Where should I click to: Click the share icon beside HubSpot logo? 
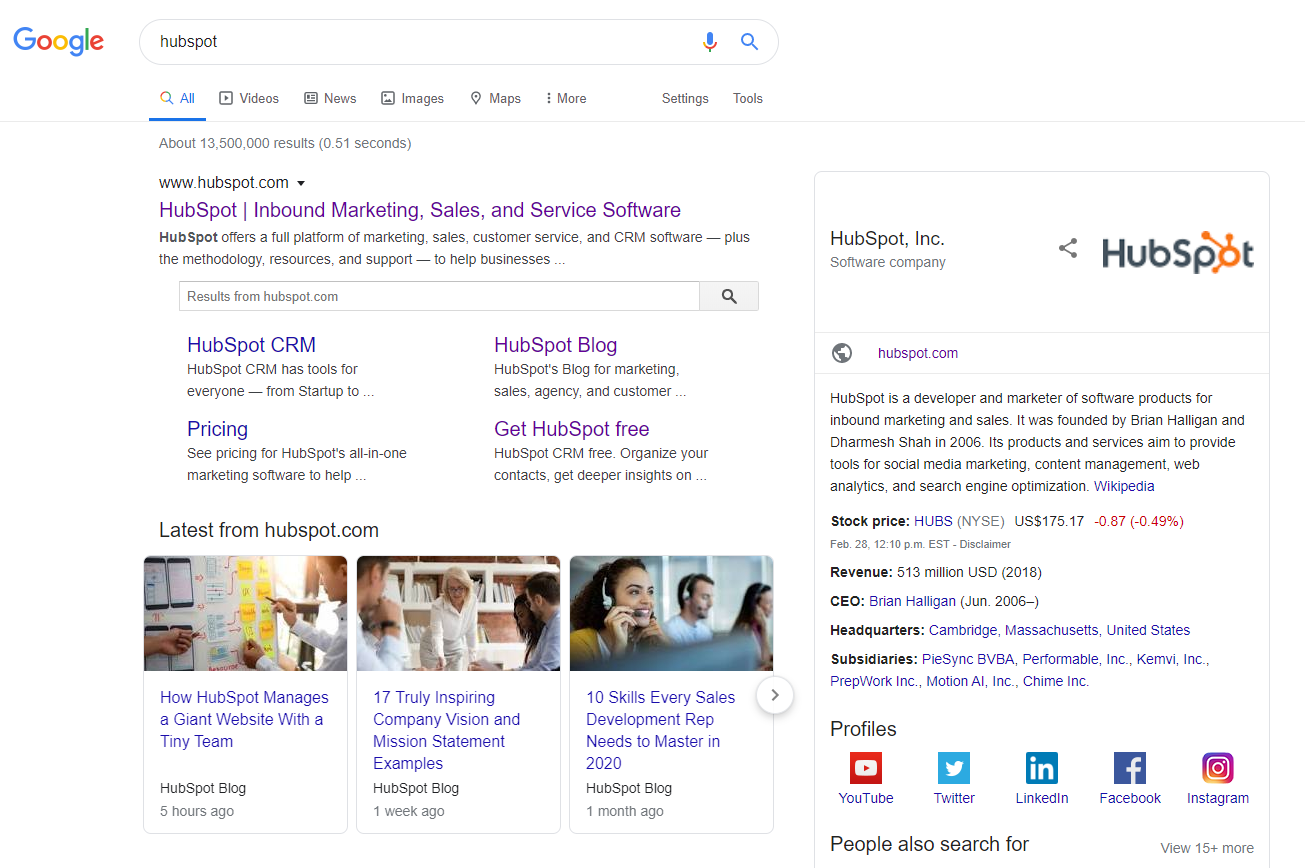(1068, 249)
